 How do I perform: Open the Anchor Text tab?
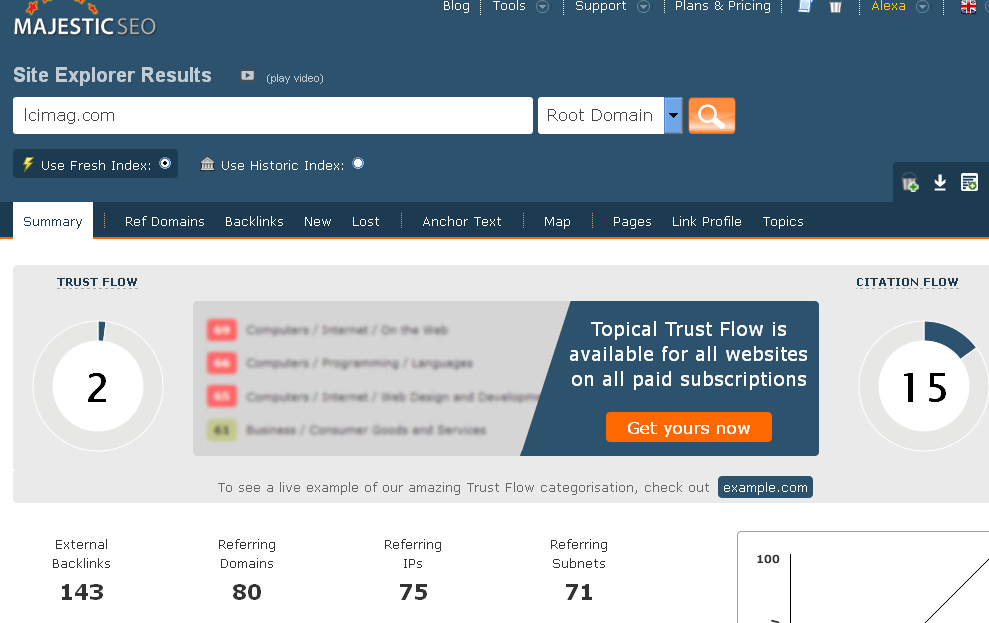coord(462,221)
